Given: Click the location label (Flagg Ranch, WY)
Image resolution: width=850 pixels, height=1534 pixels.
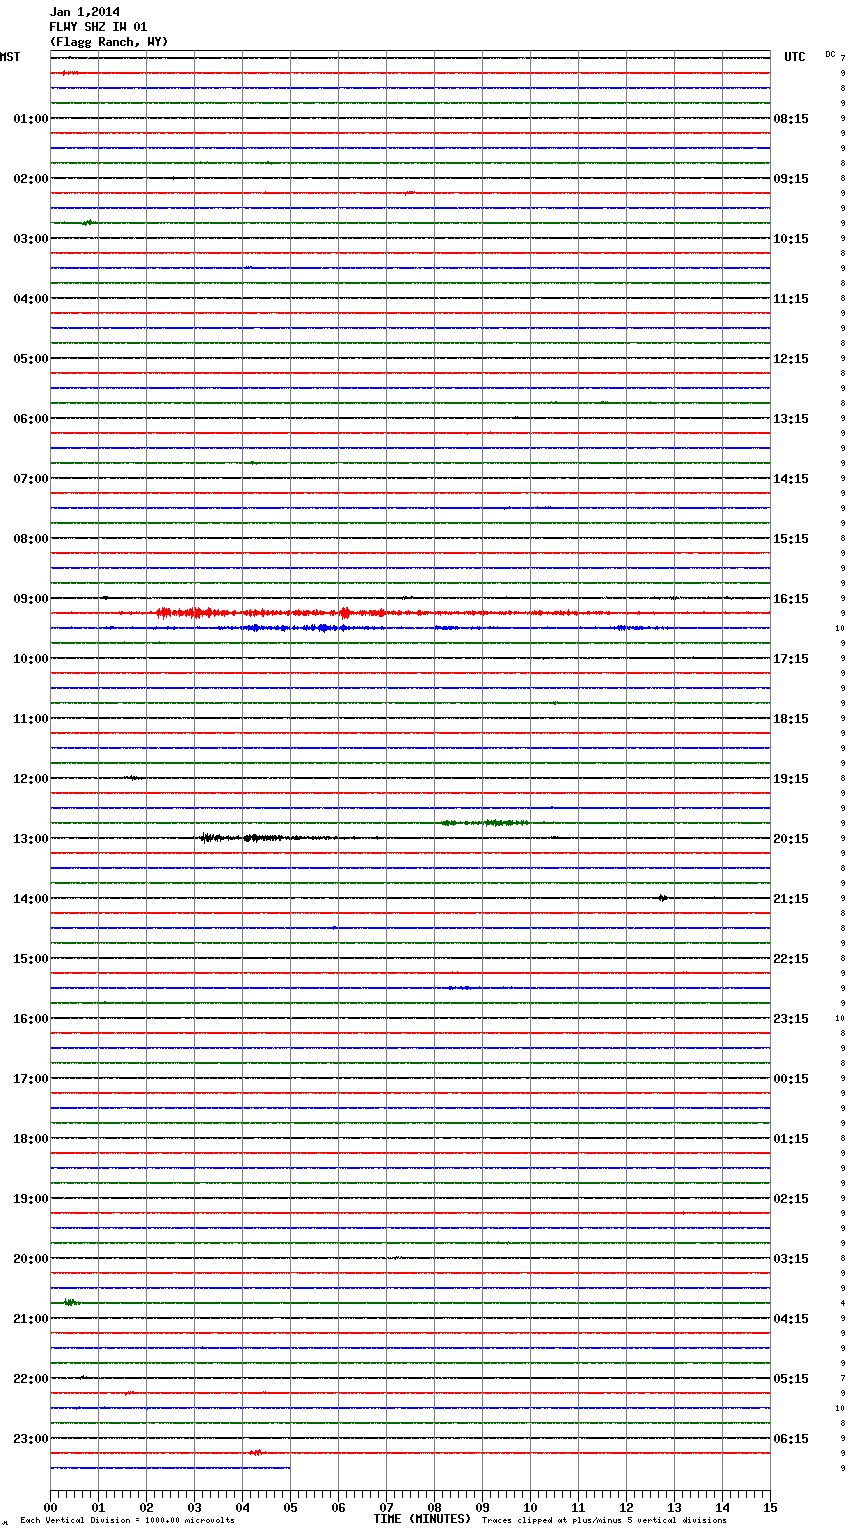Looking at the screenshot, I should pyautogui.click(x=109, y=42).
